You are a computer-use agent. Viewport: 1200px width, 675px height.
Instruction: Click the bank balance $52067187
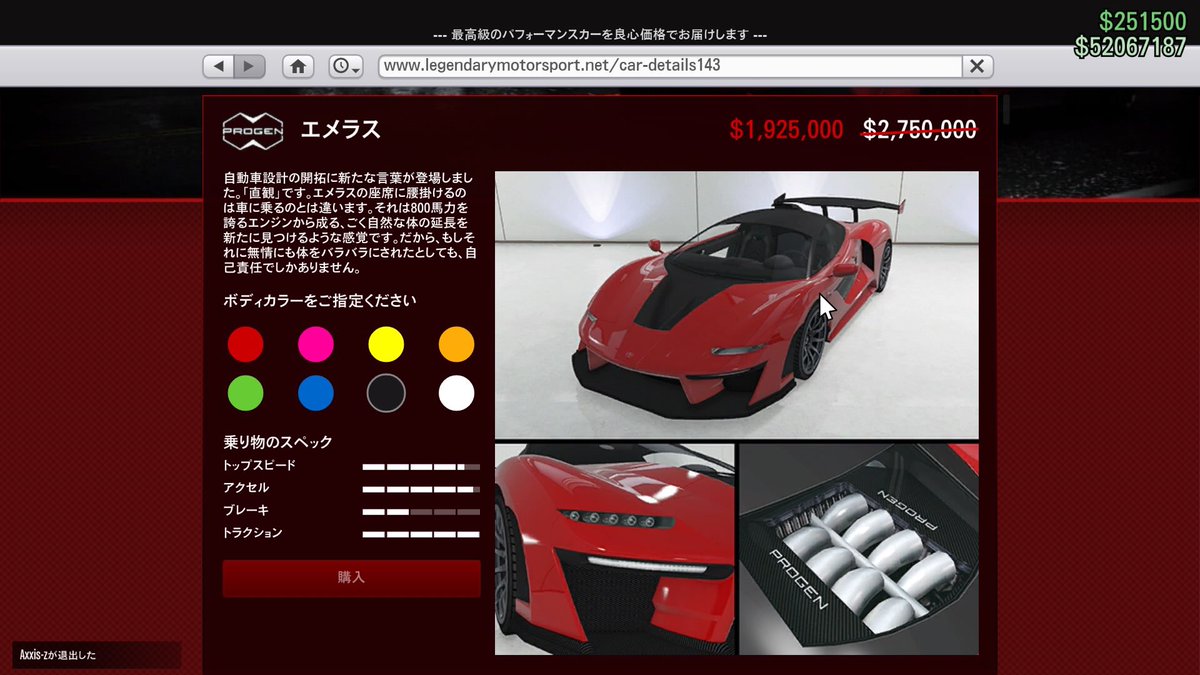tap(1130, 47)
